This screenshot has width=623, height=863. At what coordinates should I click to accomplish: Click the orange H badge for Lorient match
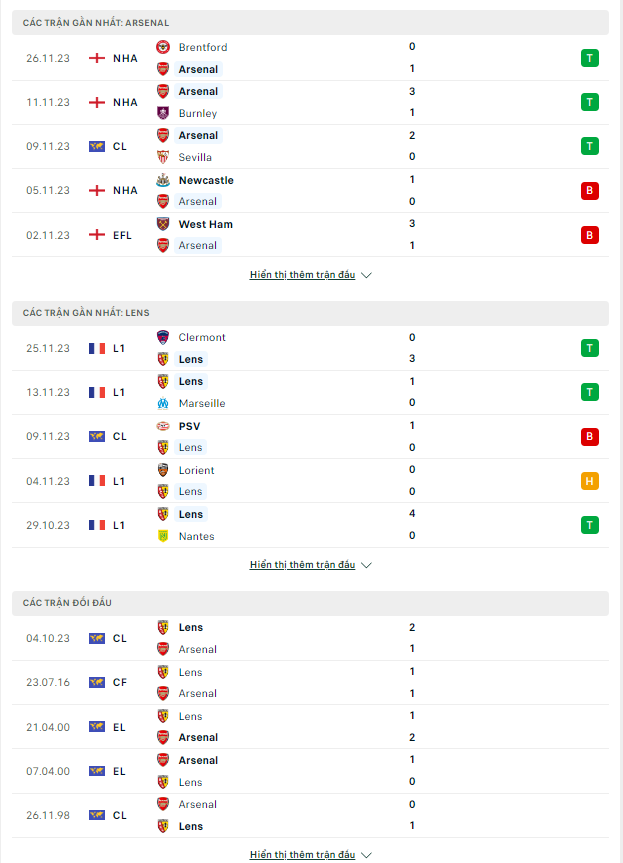589,481
